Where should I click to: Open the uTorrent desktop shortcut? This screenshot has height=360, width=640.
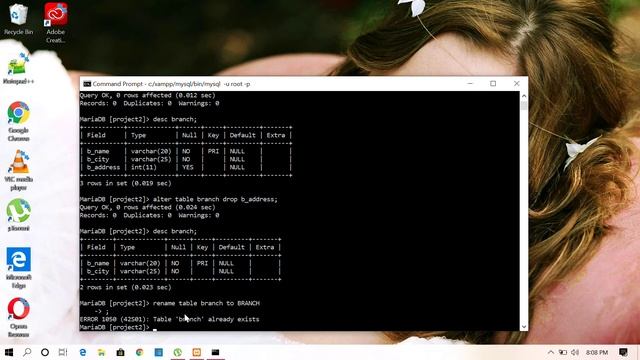pyautogui.click(x=18, y=215)
